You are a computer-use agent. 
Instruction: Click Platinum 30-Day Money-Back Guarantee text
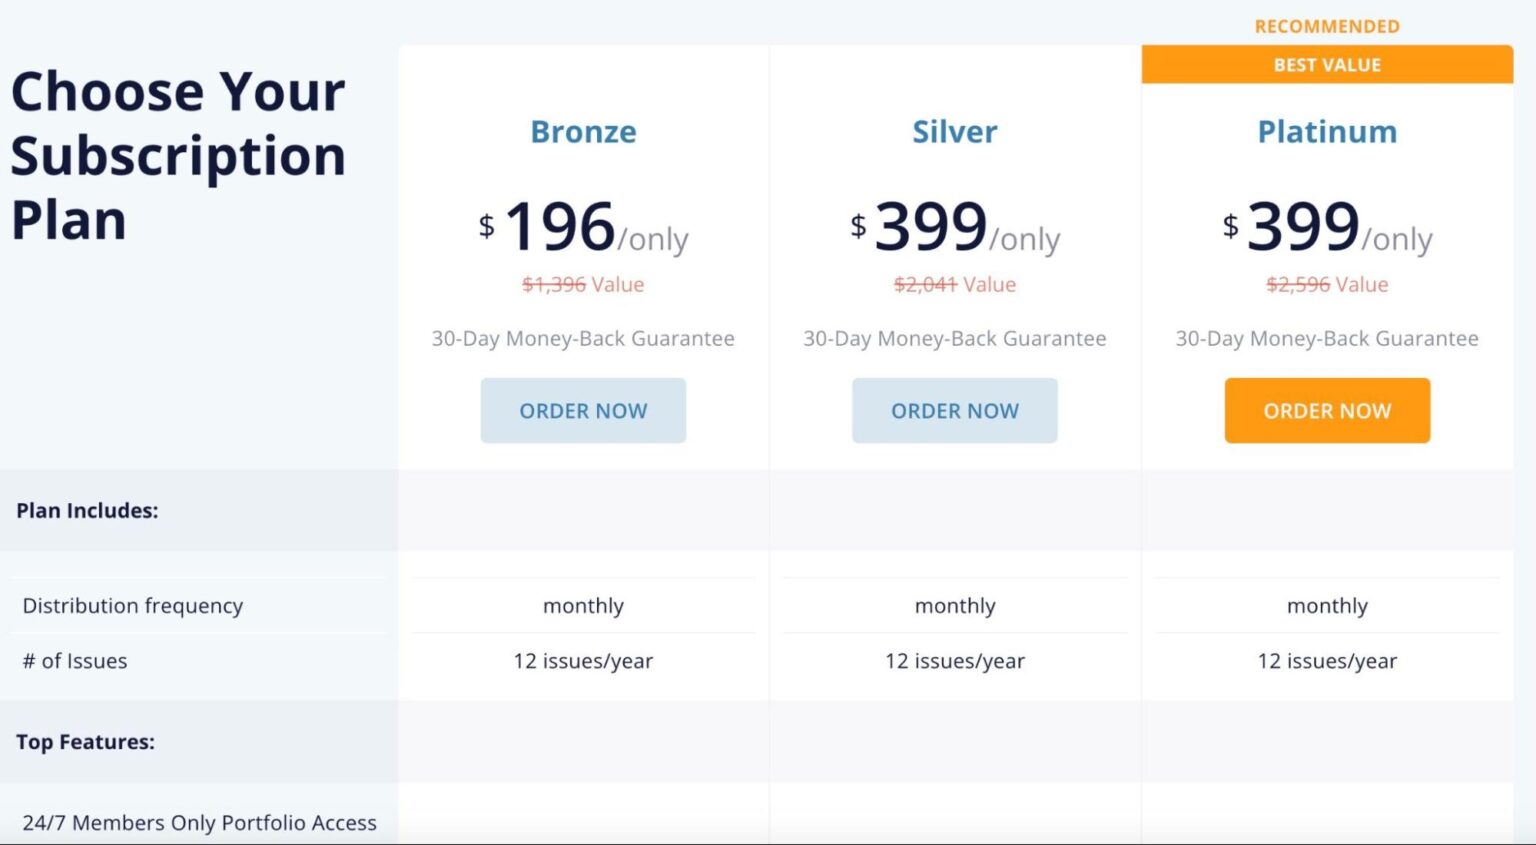(x=1327, y=338)
